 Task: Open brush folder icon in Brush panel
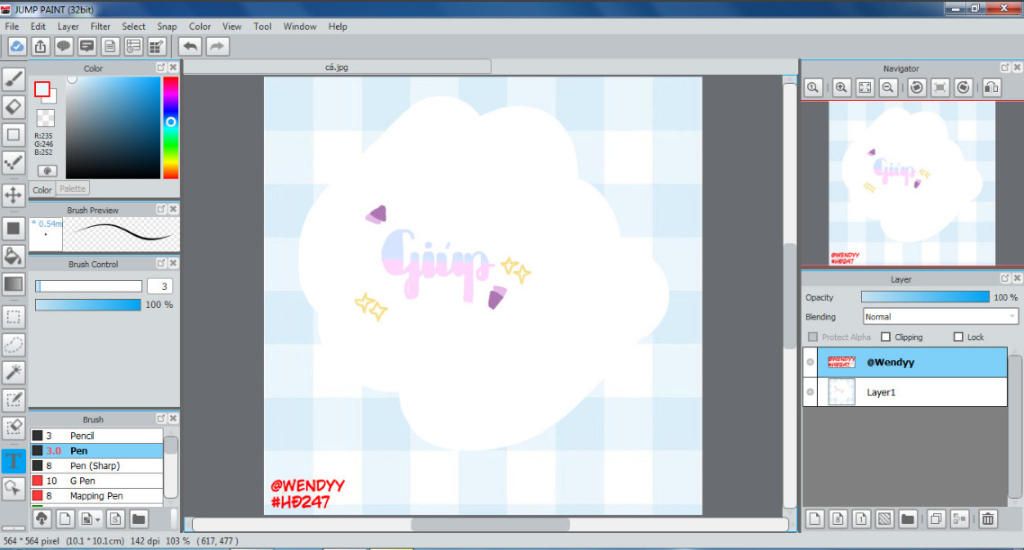coord(138,519)
